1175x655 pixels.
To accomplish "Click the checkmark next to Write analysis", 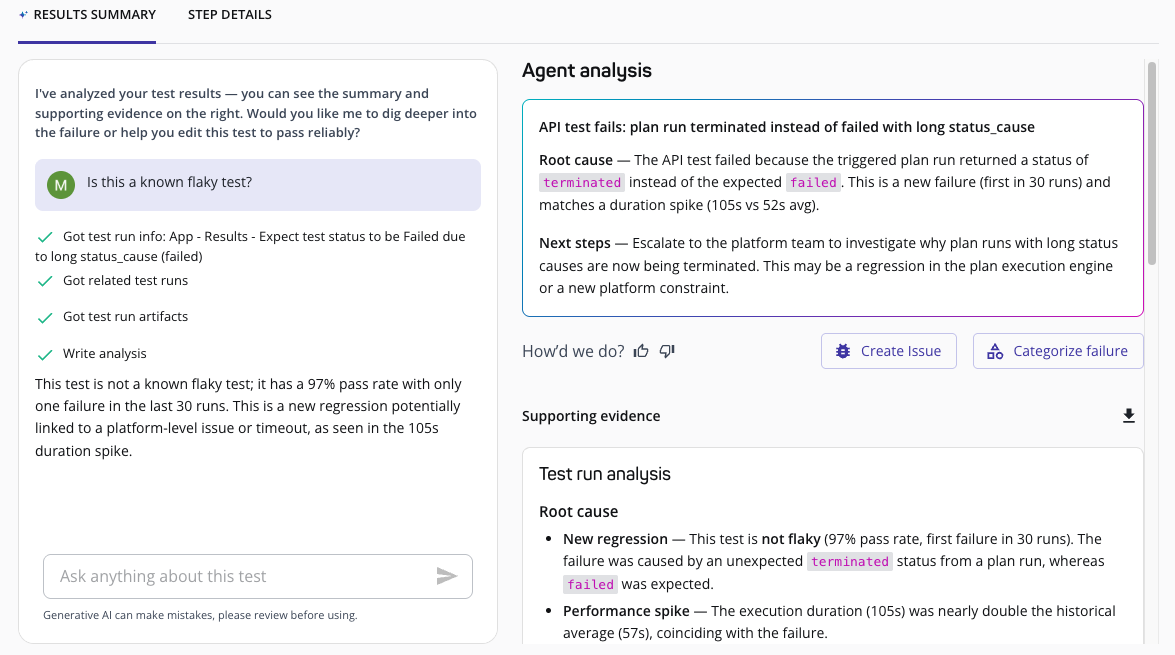I will click(x=45, y=352).
